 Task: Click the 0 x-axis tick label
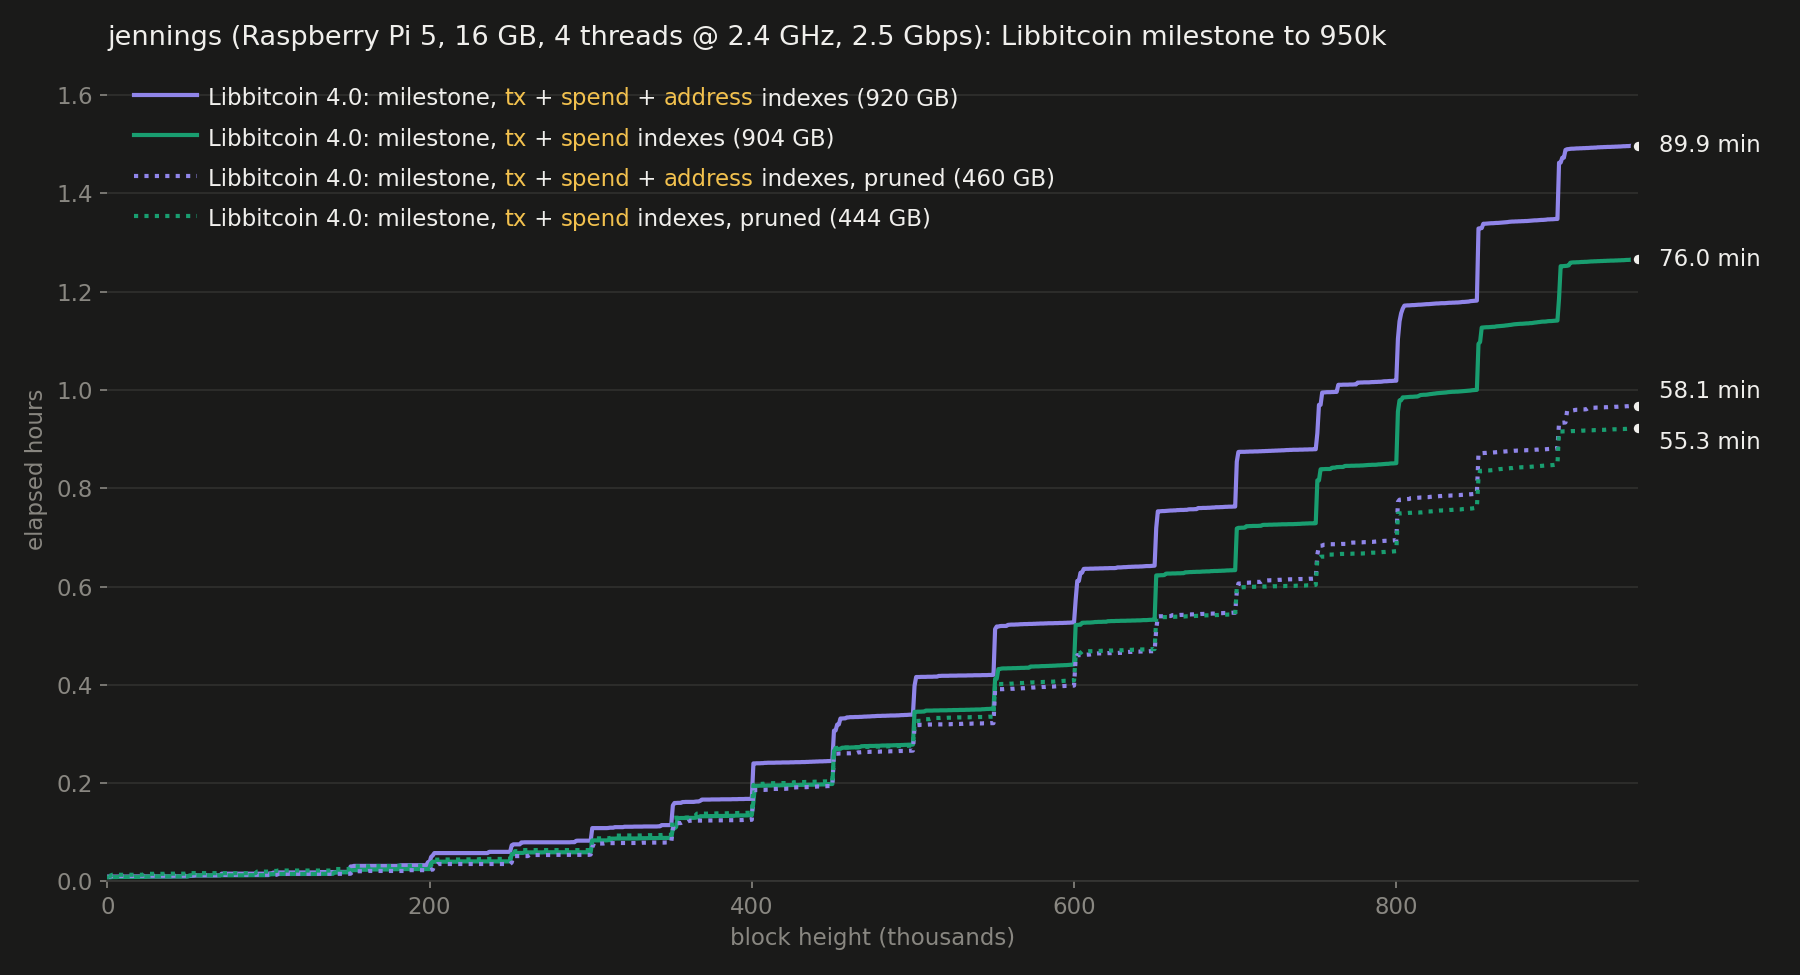[x=108, y=907]
